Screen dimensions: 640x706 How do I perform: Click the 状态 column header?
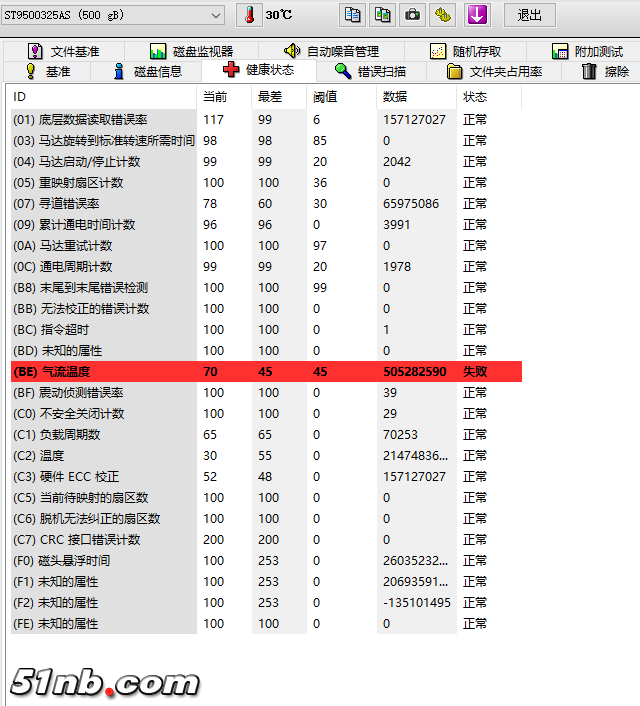tap(489, 97)
